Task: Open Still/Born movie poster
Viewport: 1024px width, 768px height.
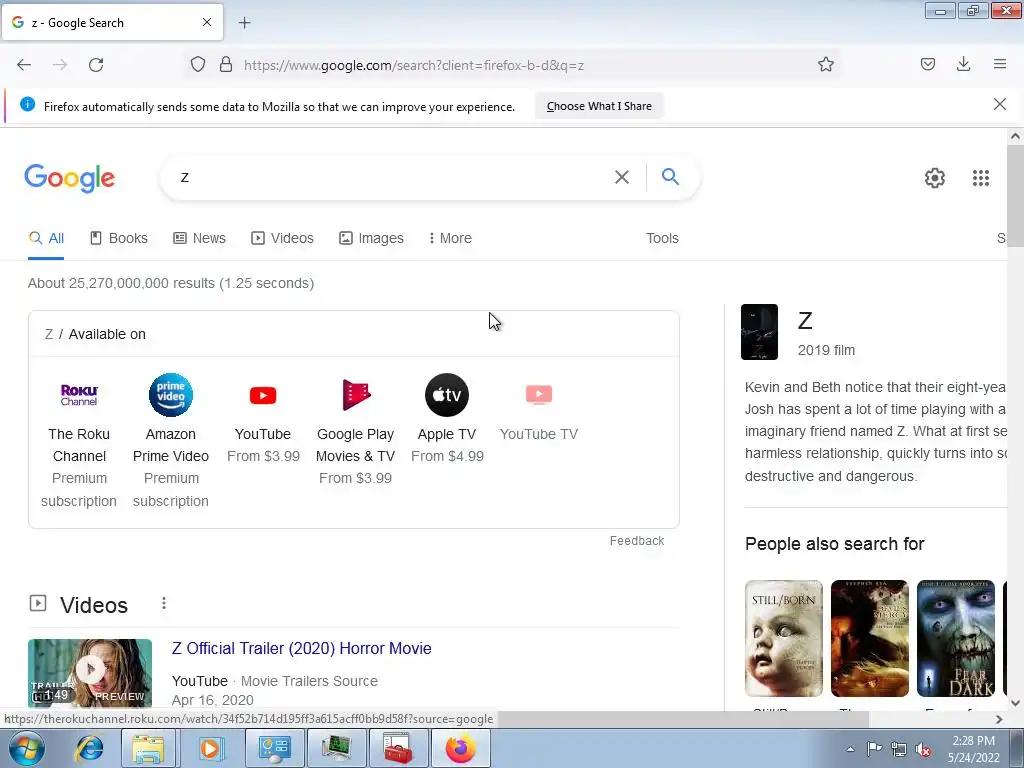Action: (784, 638)
